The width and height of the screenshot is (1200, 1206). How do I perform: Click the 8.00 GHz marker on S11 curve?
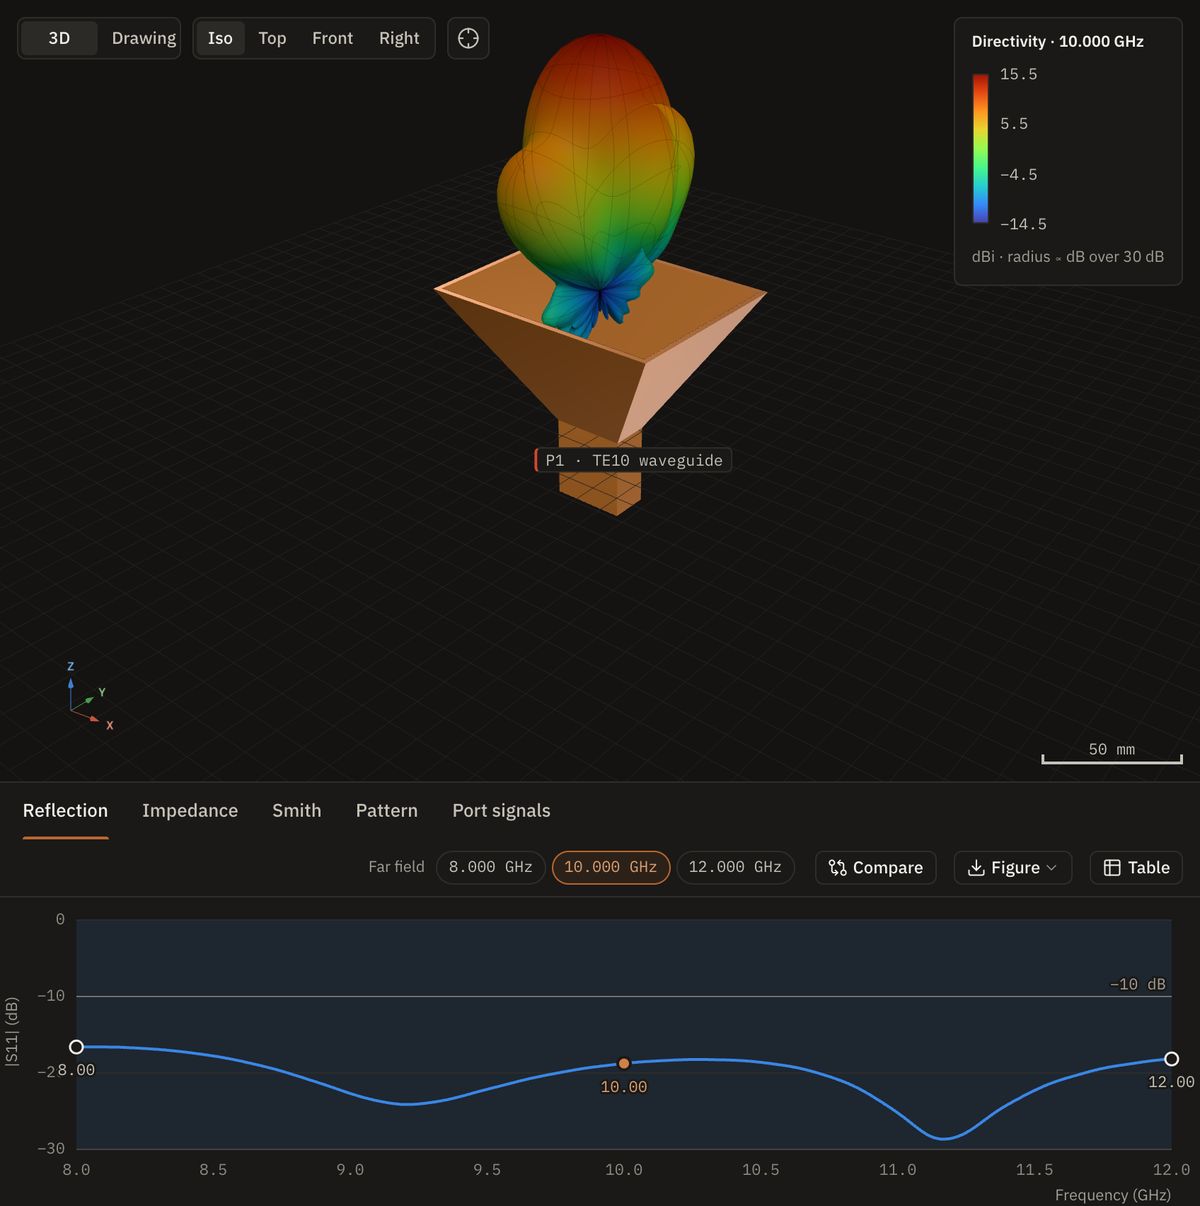(x=76, y=1047)
